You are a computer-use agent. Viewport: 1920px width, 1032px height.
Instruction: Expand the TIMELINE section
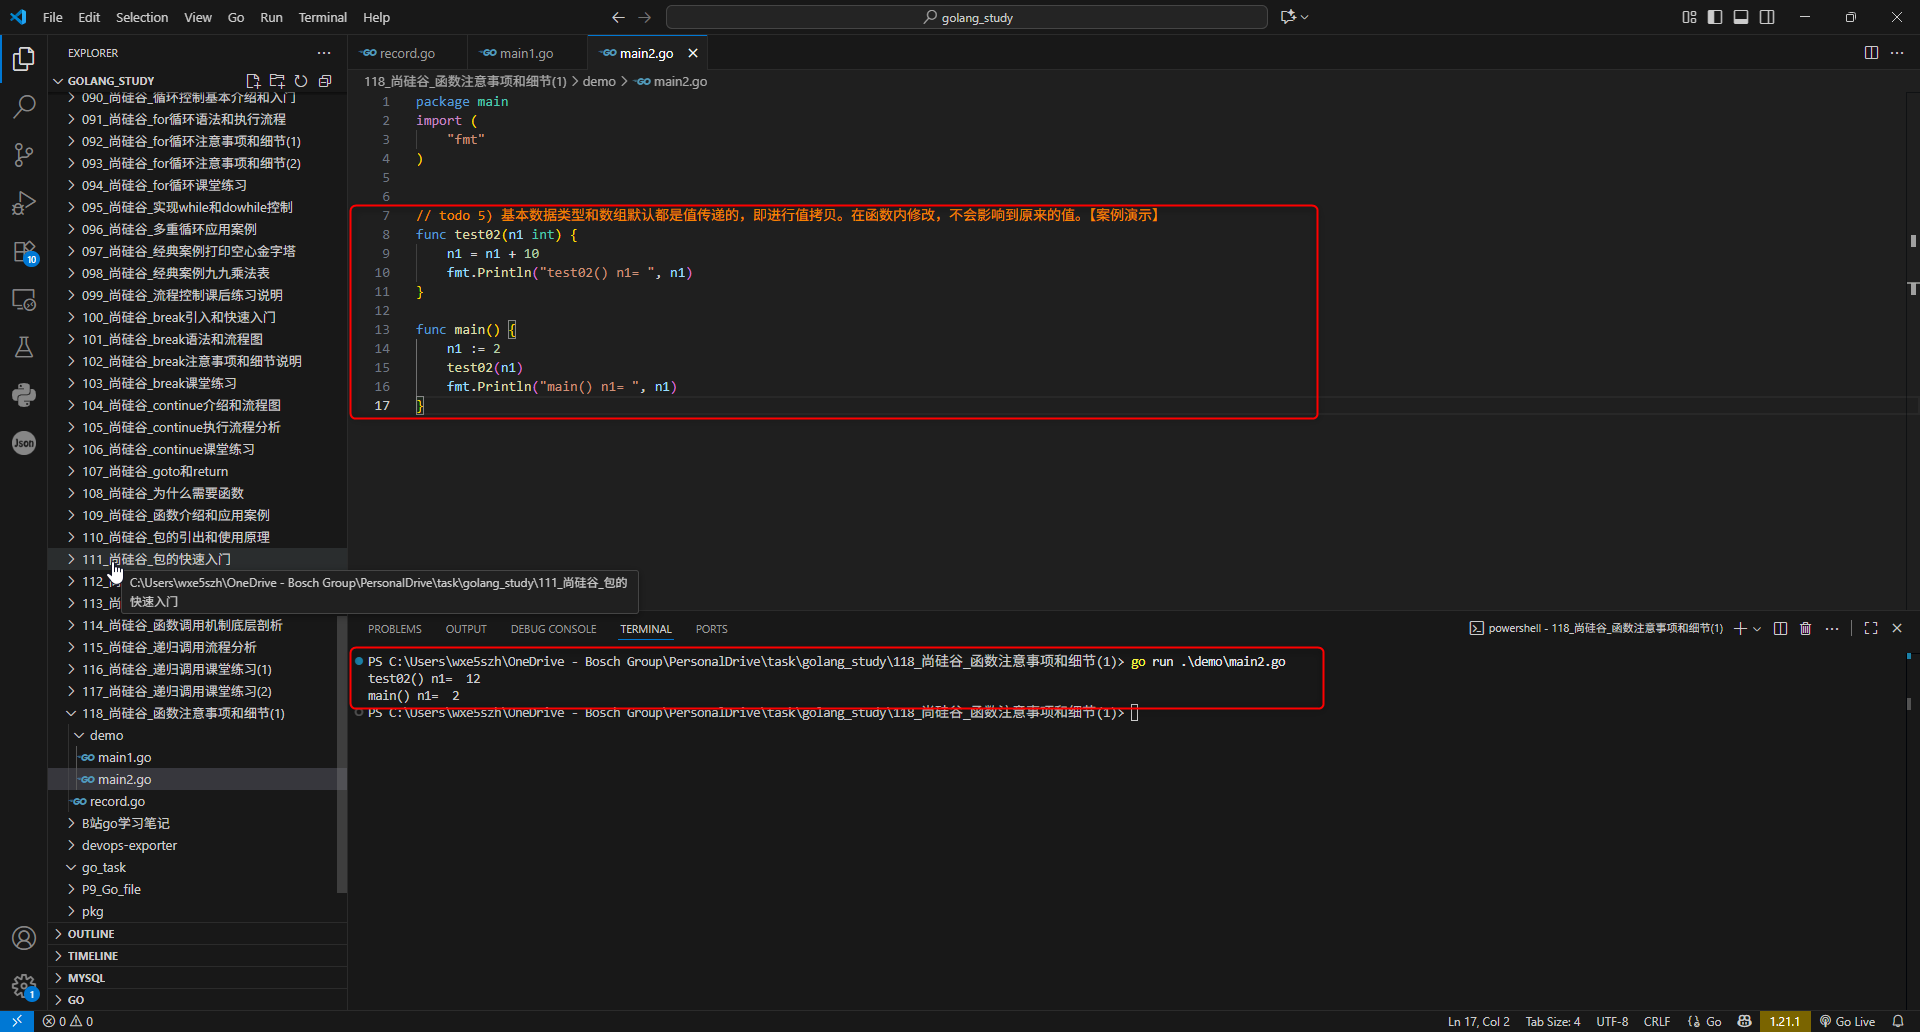pyautogui.click(x=198, y=956)
